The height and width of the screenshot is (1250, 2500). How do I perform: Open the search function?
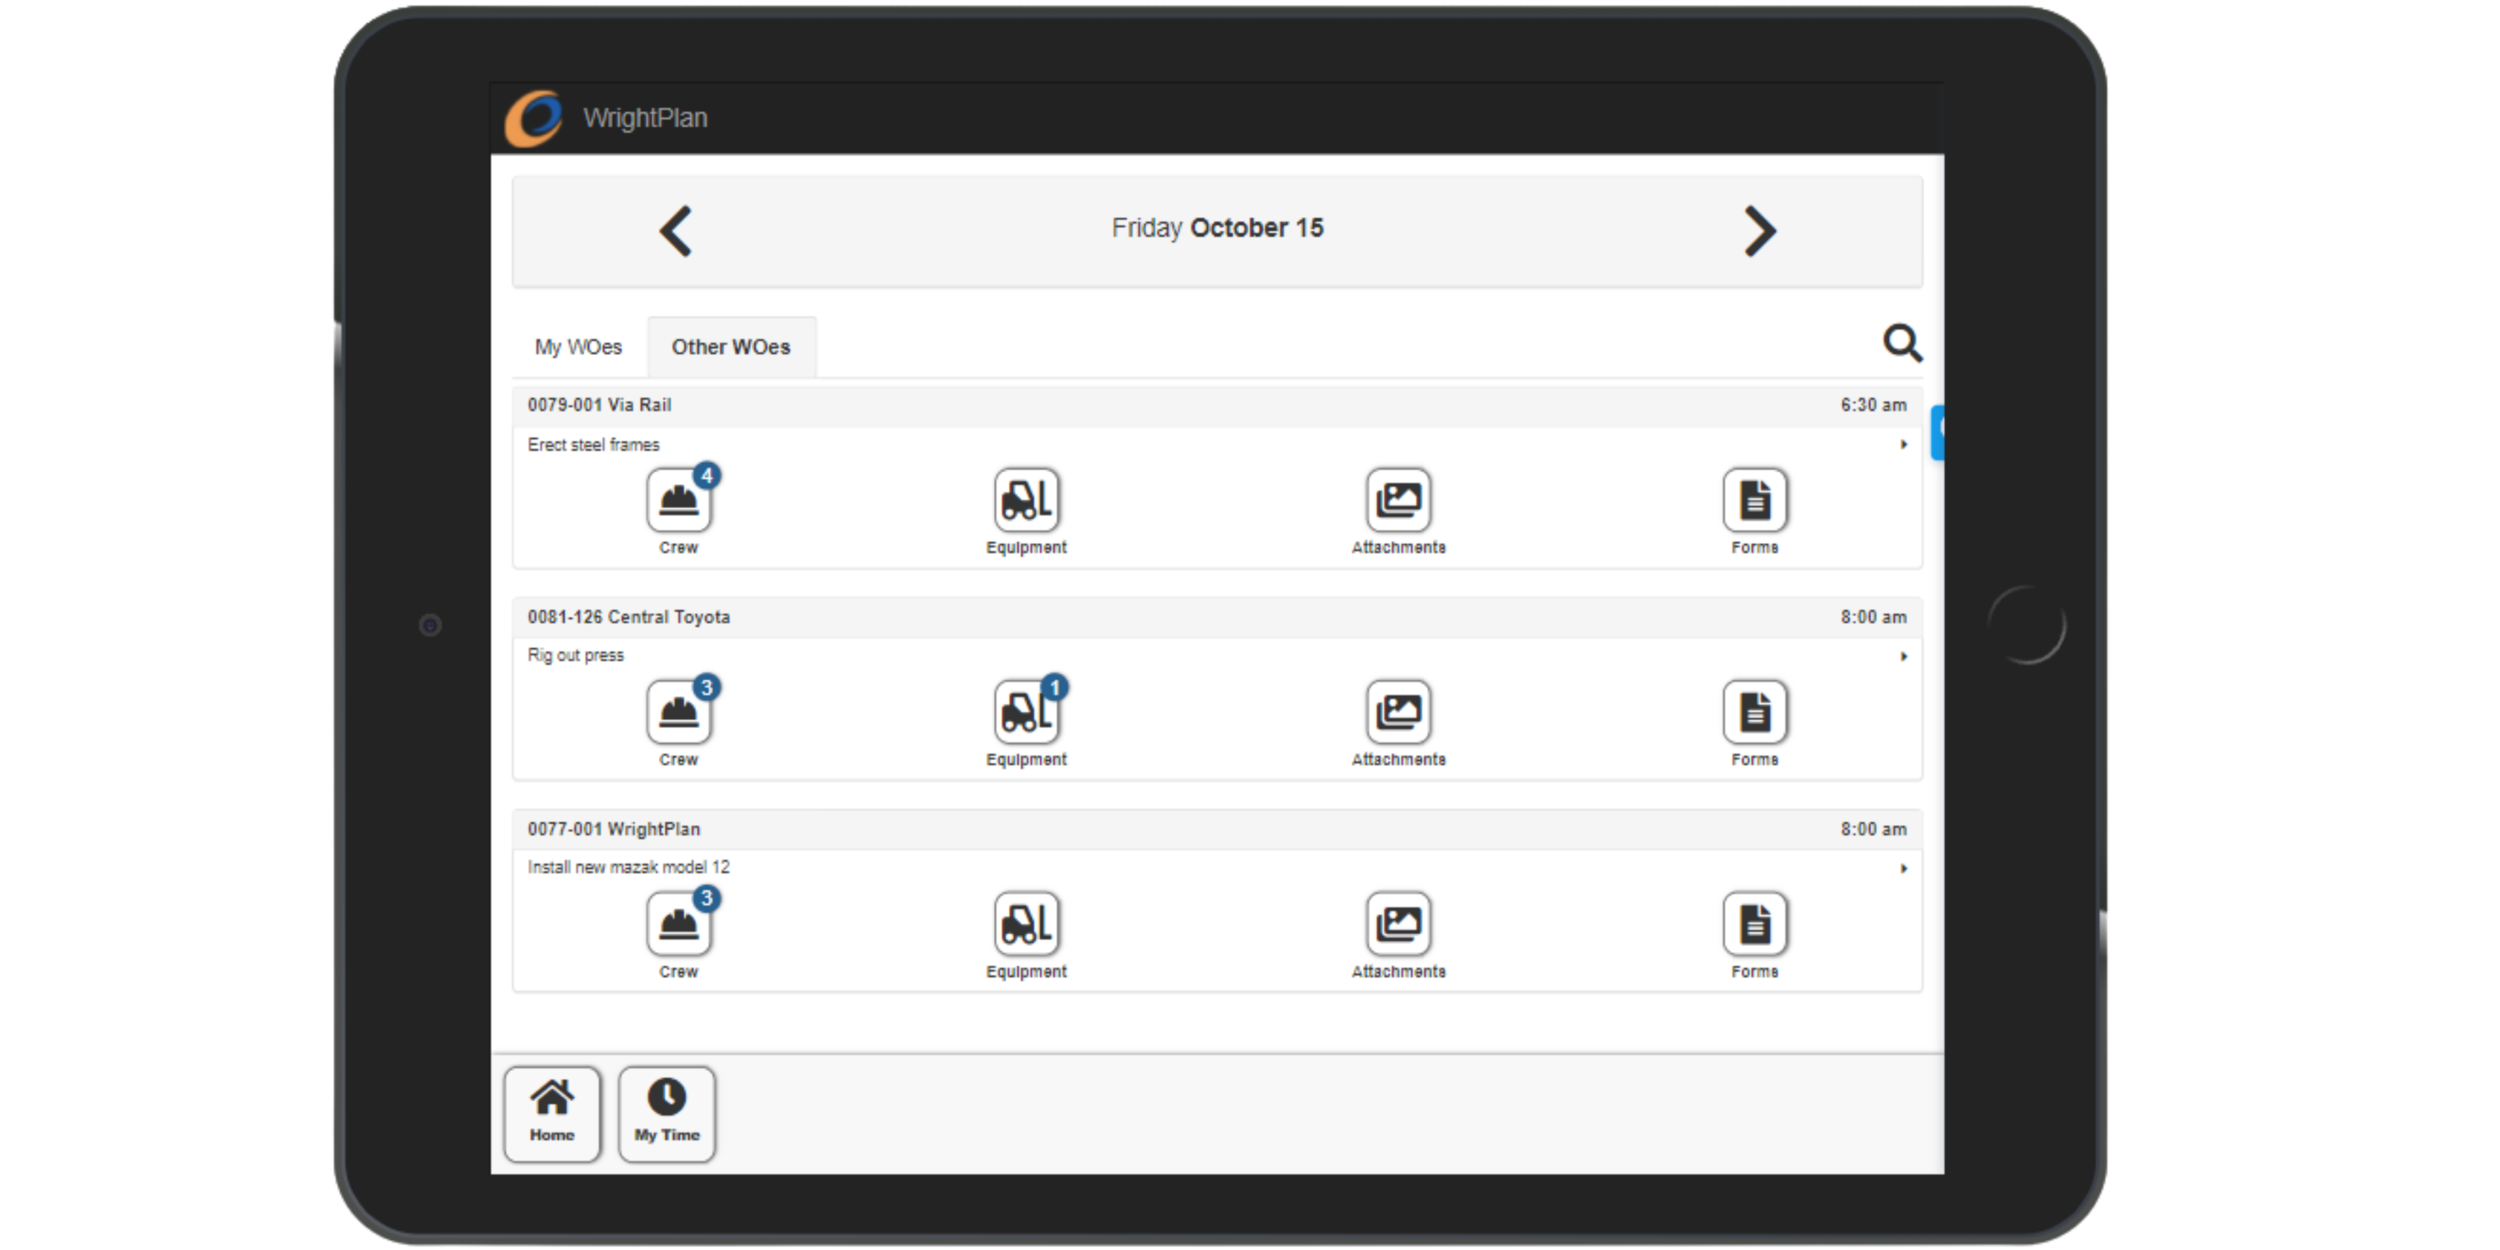[1903, 344]
